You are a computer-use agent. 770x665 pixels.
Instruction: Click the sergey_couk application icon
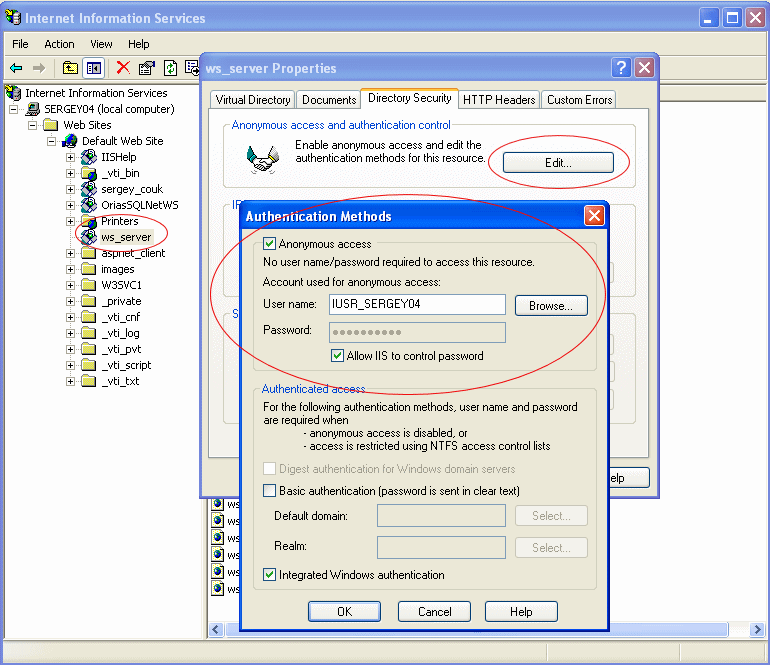point(88,189)
